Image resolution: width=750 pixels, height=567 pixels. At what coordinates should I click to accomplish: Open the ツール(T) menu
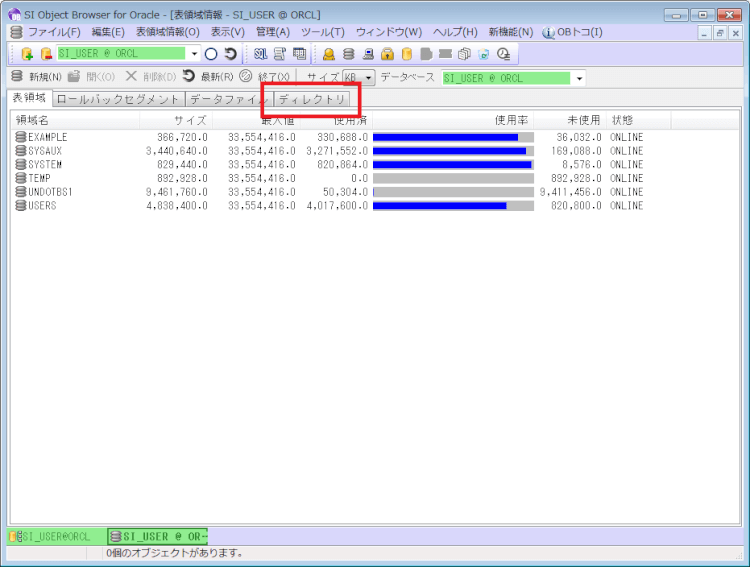point(322,32)
